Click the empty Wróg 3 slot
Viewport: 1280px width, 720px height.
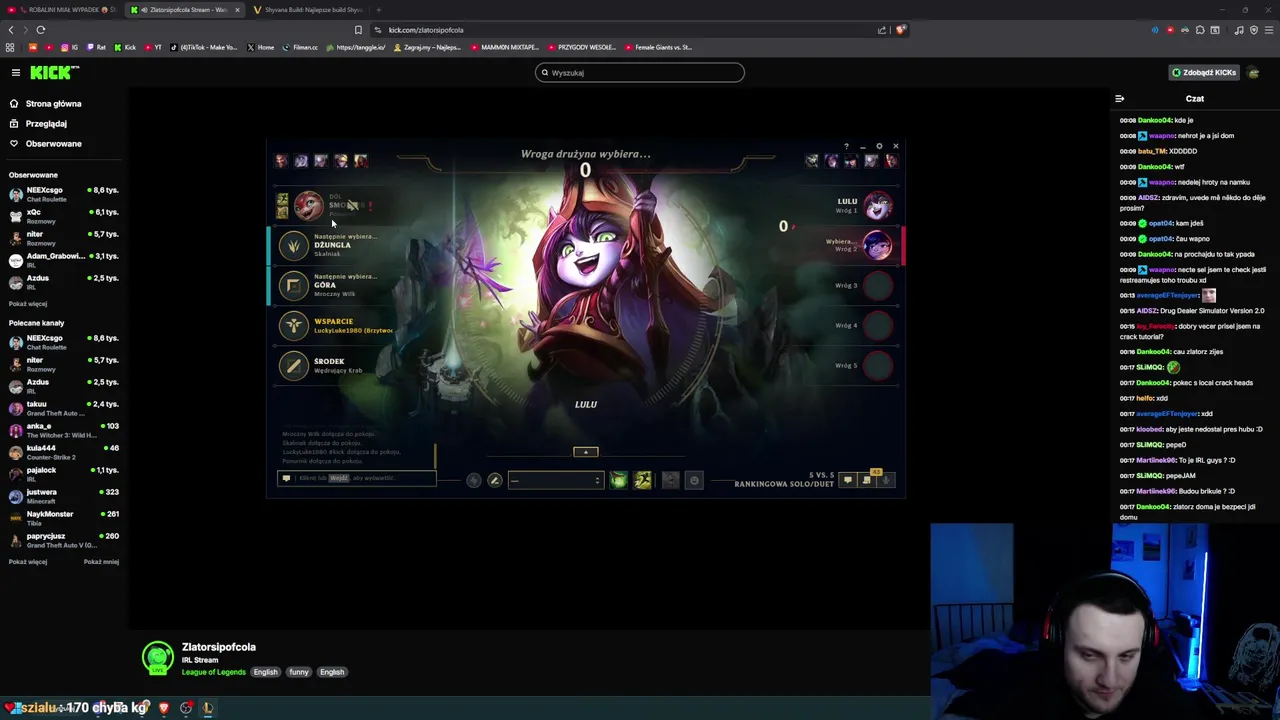pyautogui.click(x=877, y=286)
